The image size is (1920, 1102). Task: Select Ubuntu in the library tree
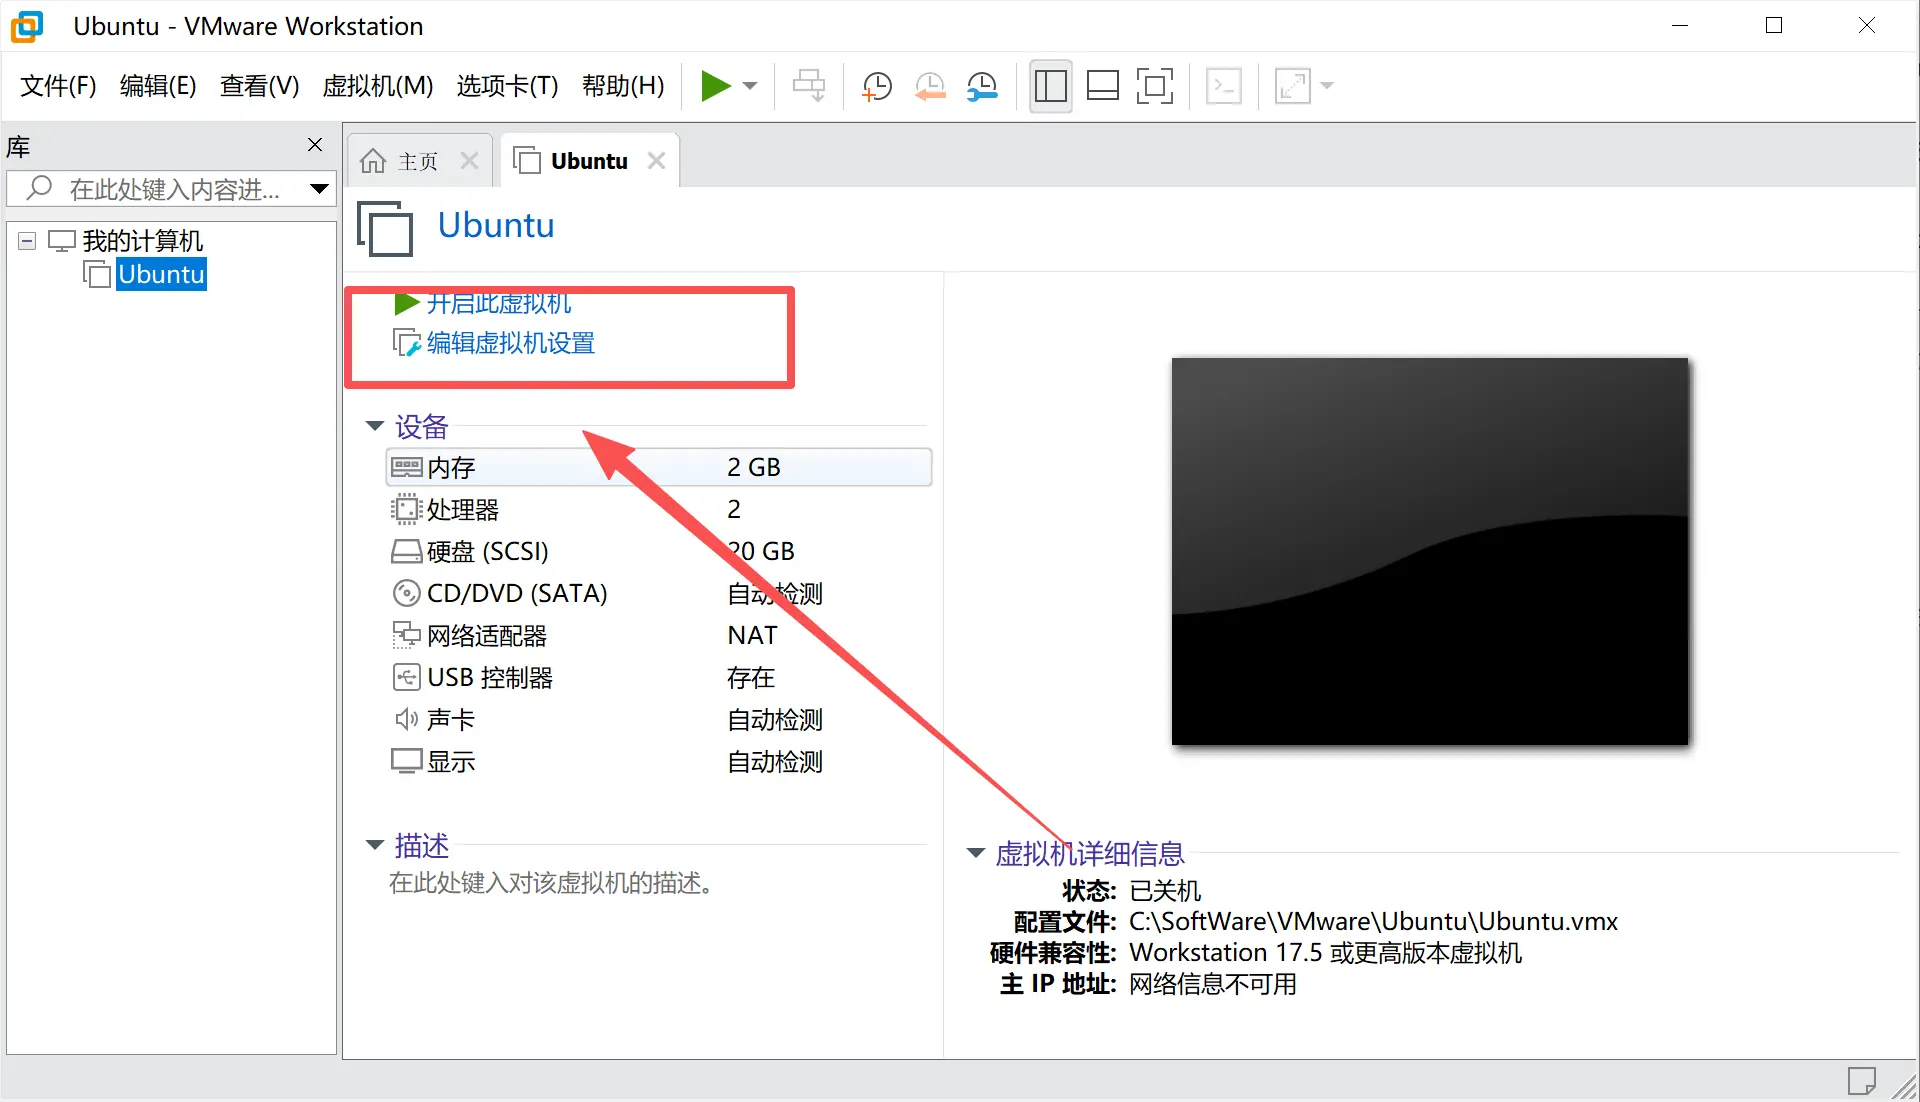point(161,274)
